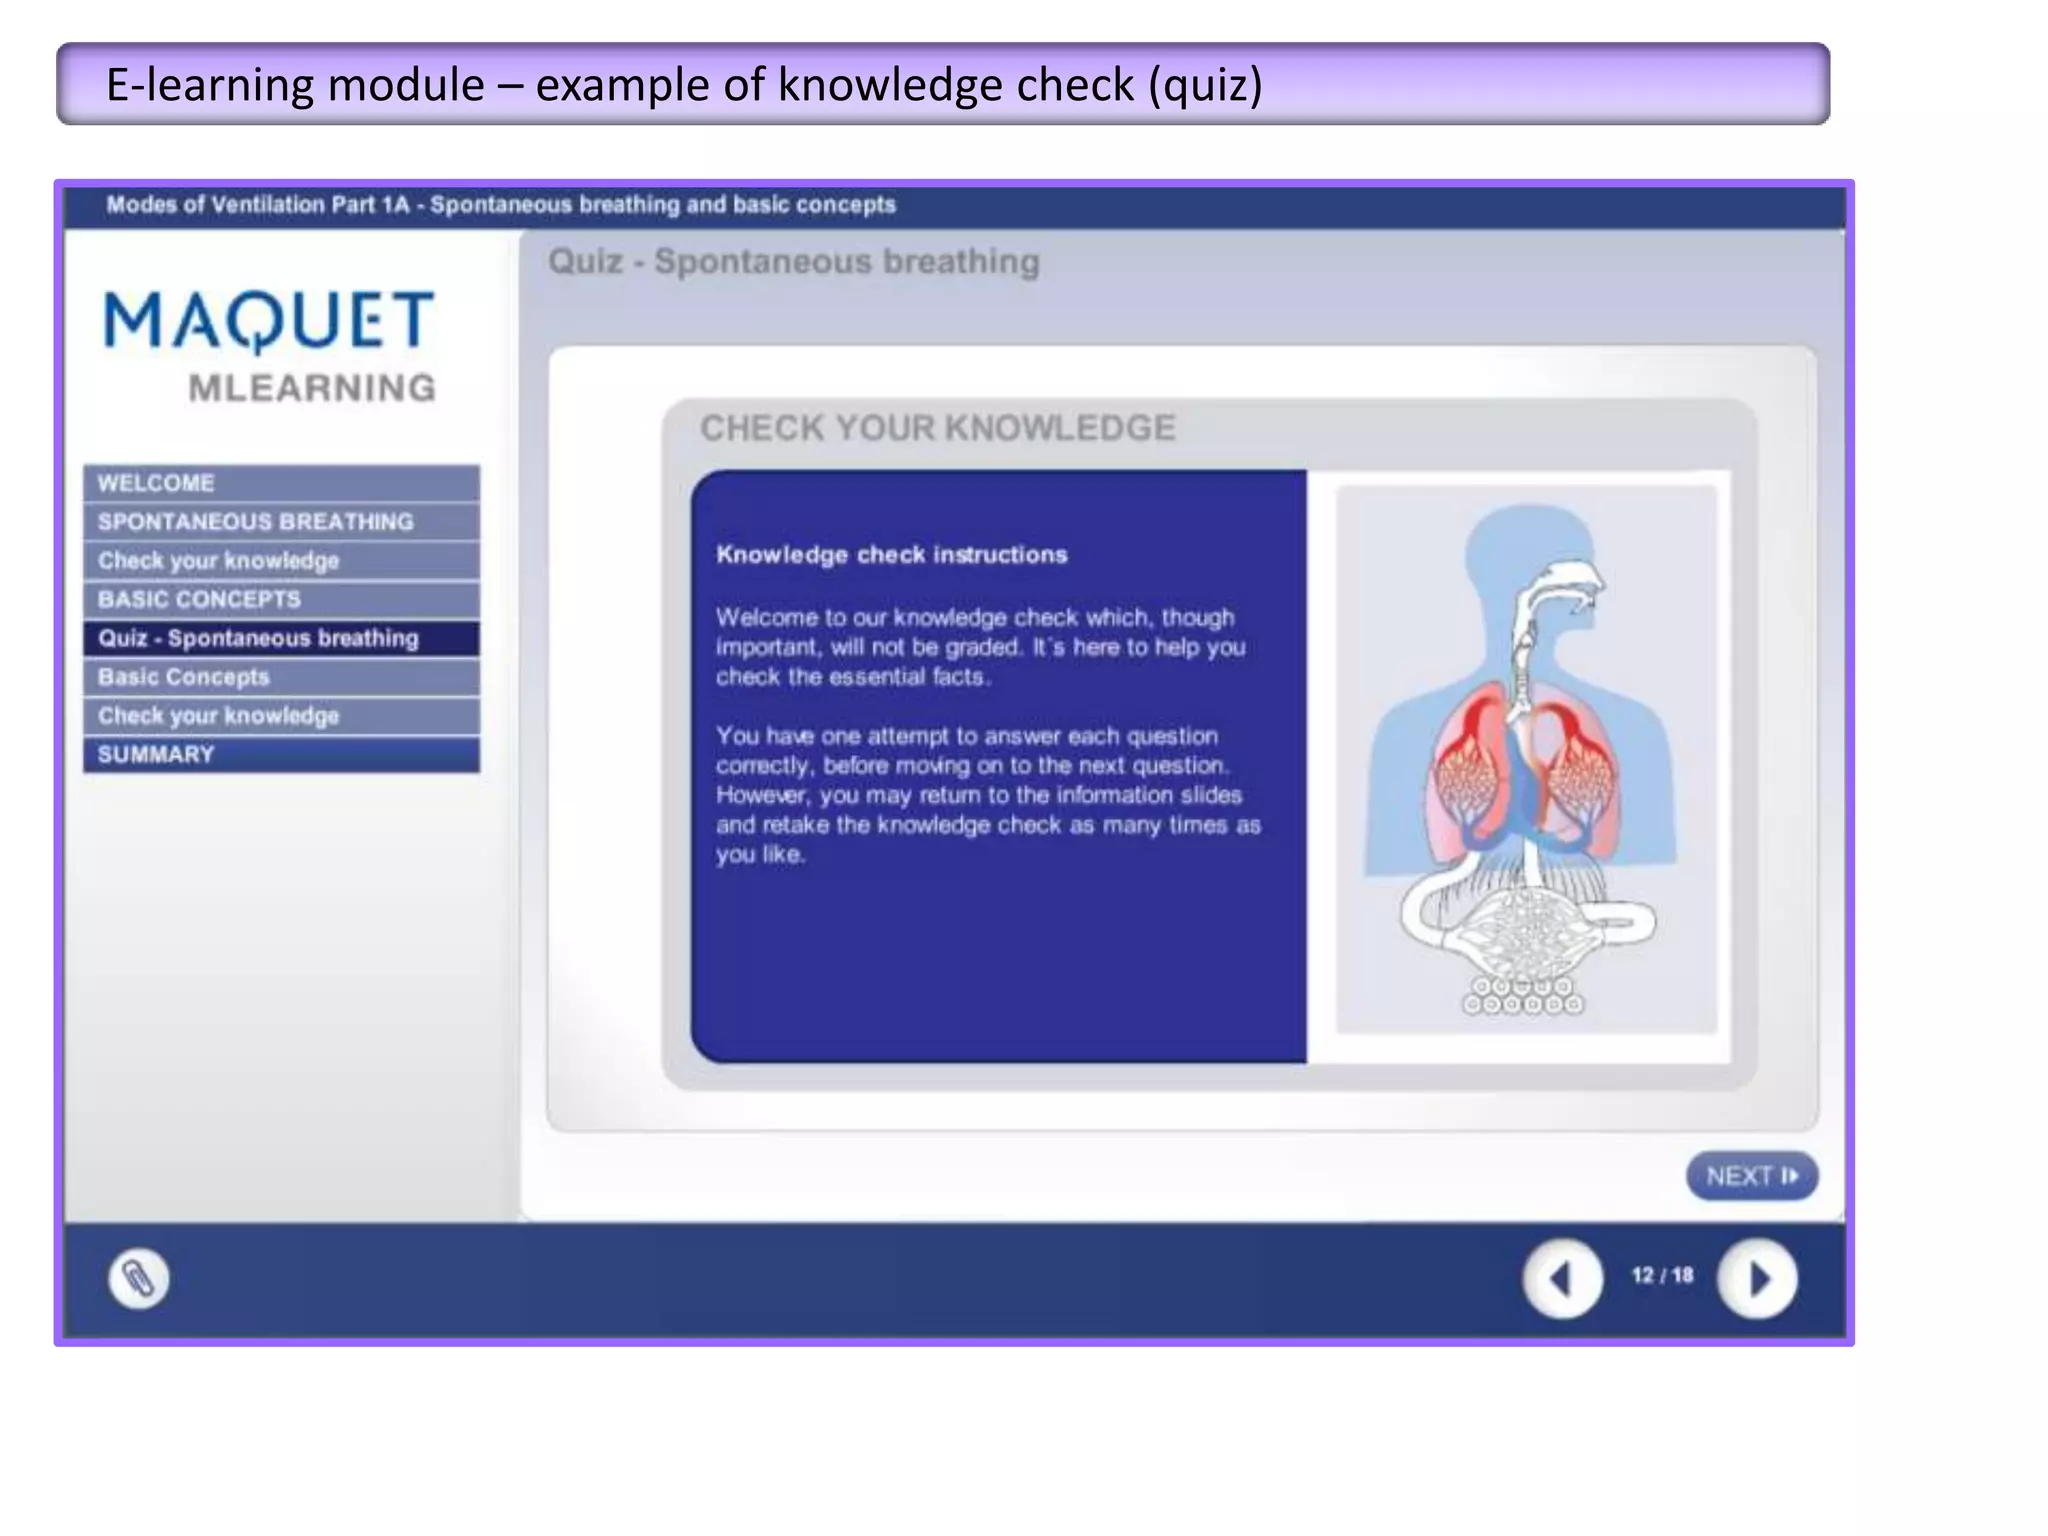Click the Modes of Ventilation title bar
Screen dimensions: 2048x1536
tap(501, 205)
